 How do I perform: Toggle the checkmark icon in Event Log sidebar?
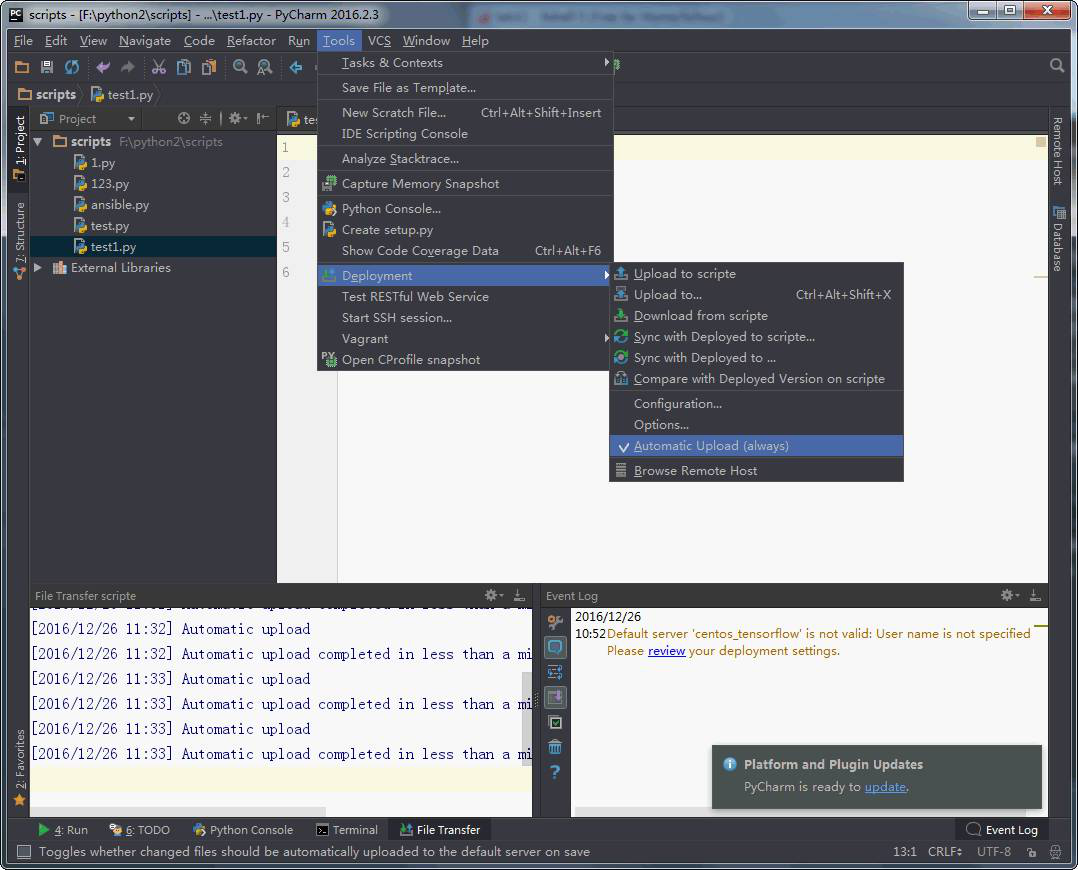(x=555, y=723)
